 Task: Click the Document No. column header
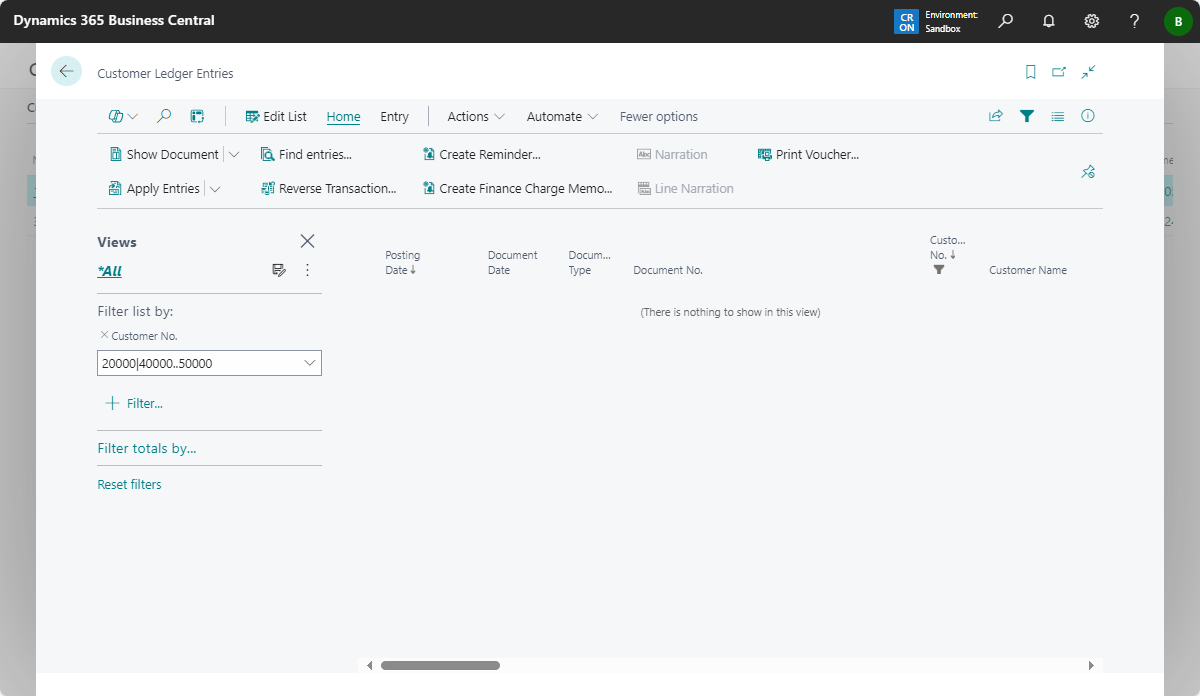(x=668, y=270)
